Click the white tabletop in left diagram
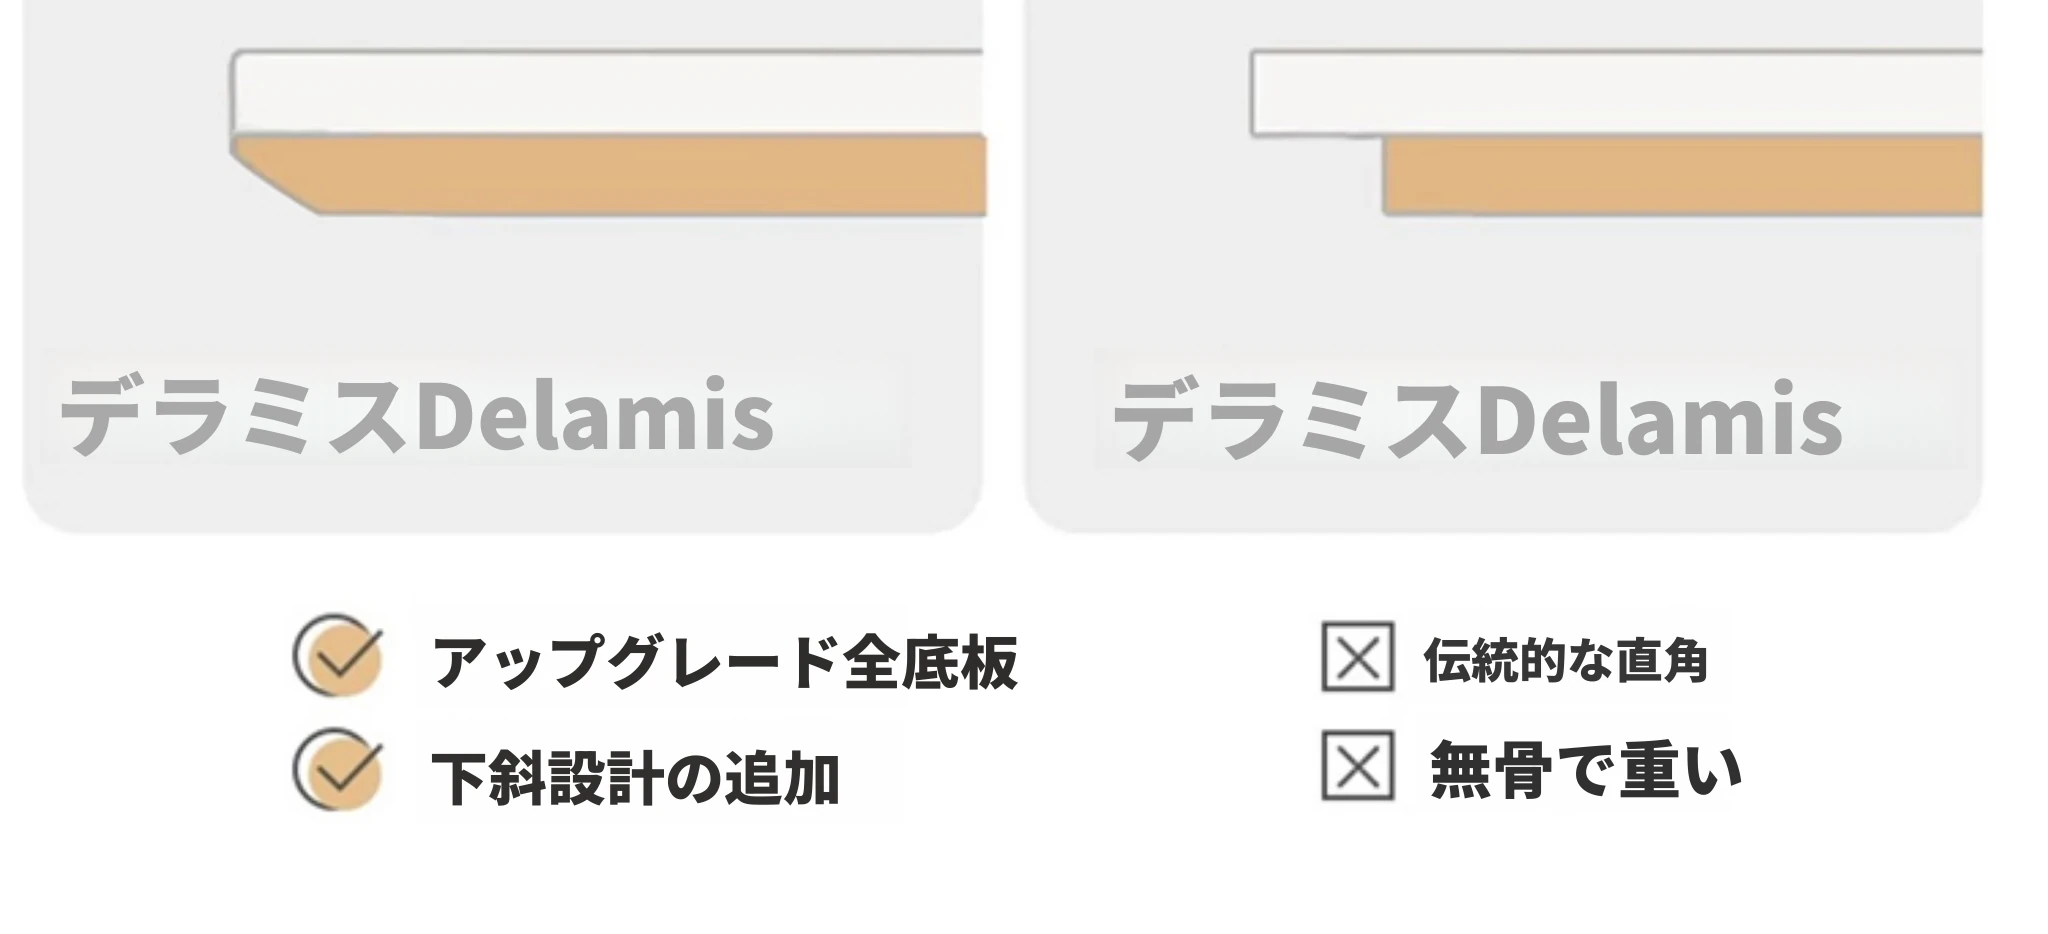The height and width of the screenshot is (934, 2048). (x=608, y=92)
